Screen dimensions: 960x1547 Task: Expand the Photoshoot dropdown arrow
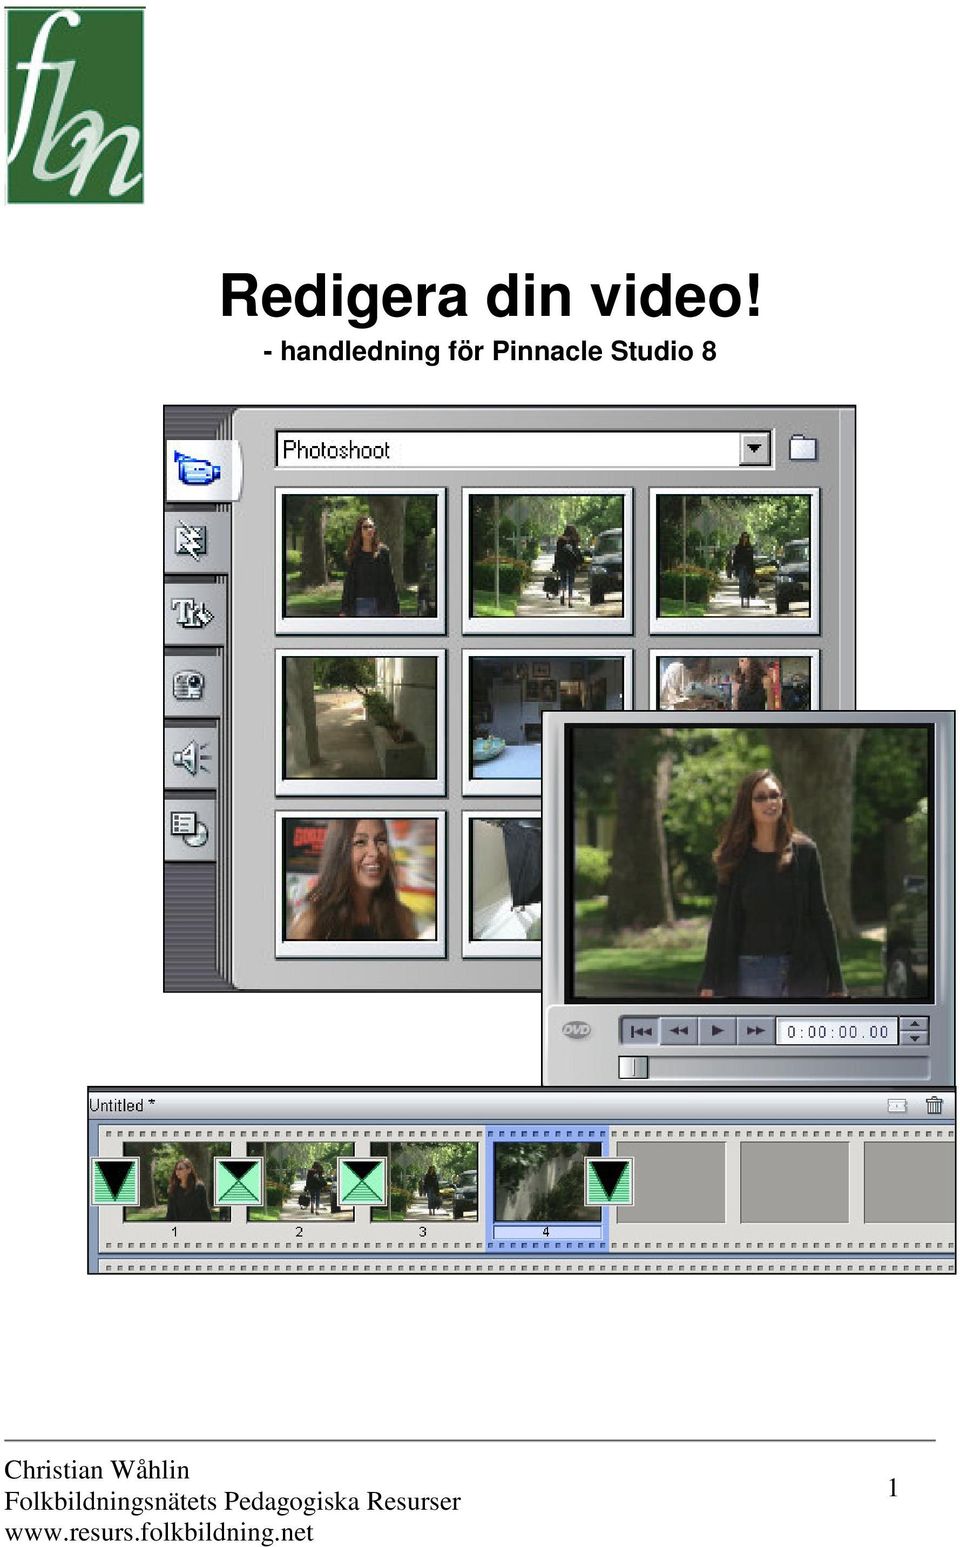click(x=755, y=448)
